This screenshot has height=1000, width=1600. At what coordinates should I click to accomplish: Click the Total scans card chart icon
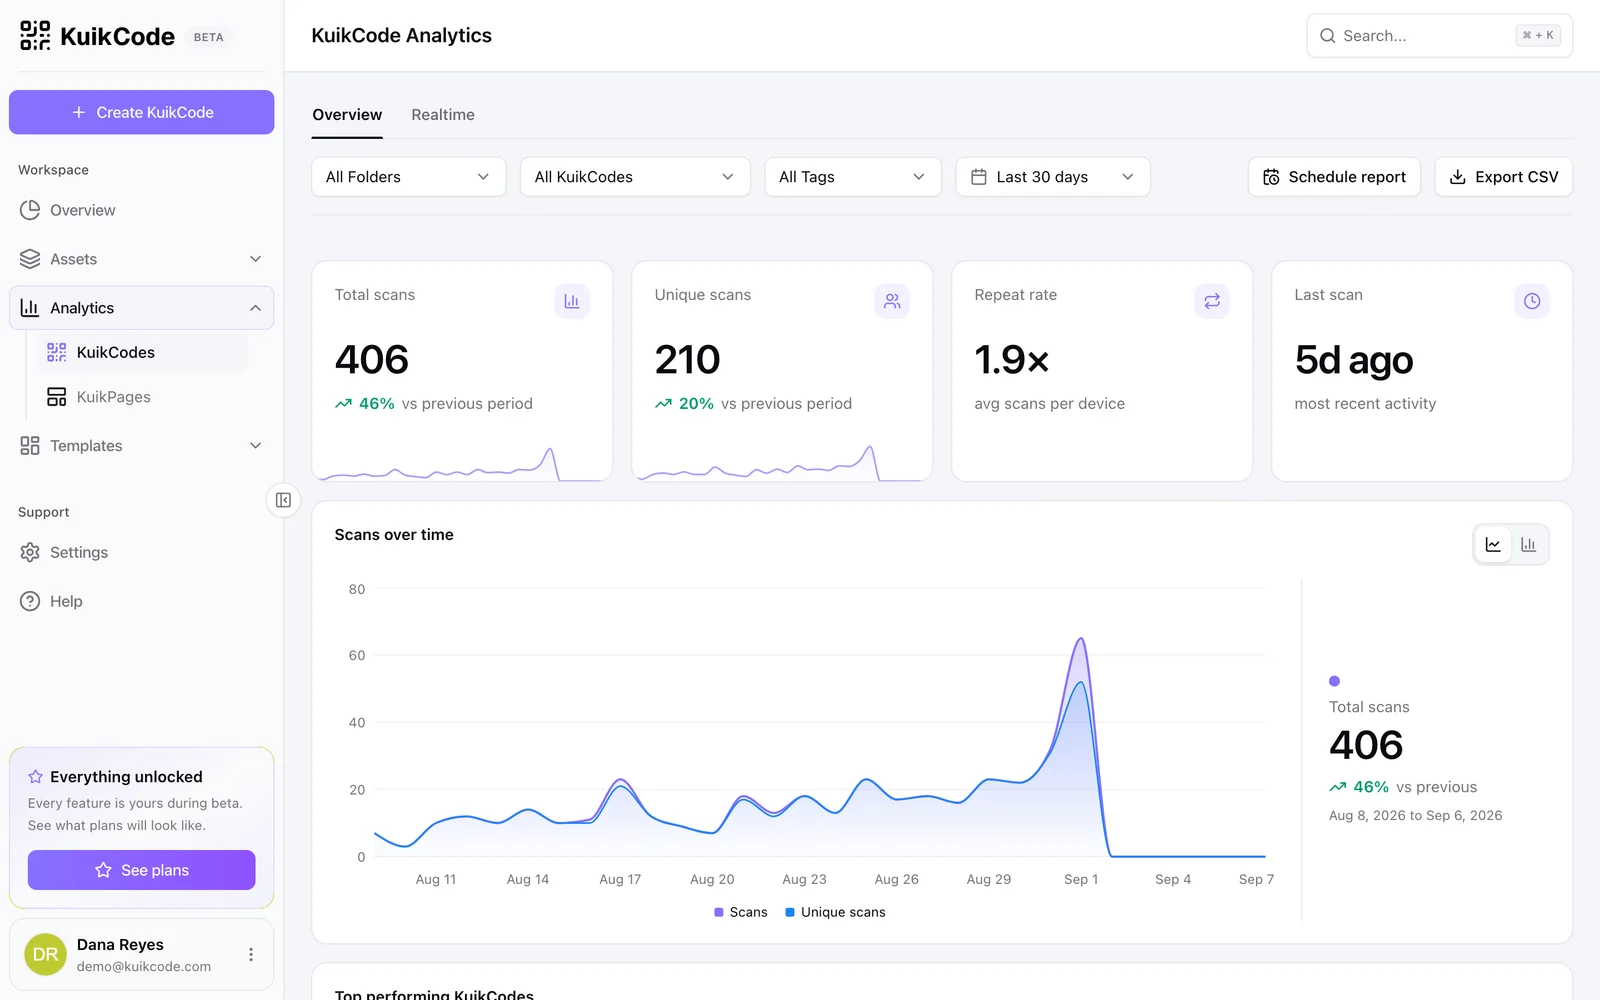[x=572, y=301]
